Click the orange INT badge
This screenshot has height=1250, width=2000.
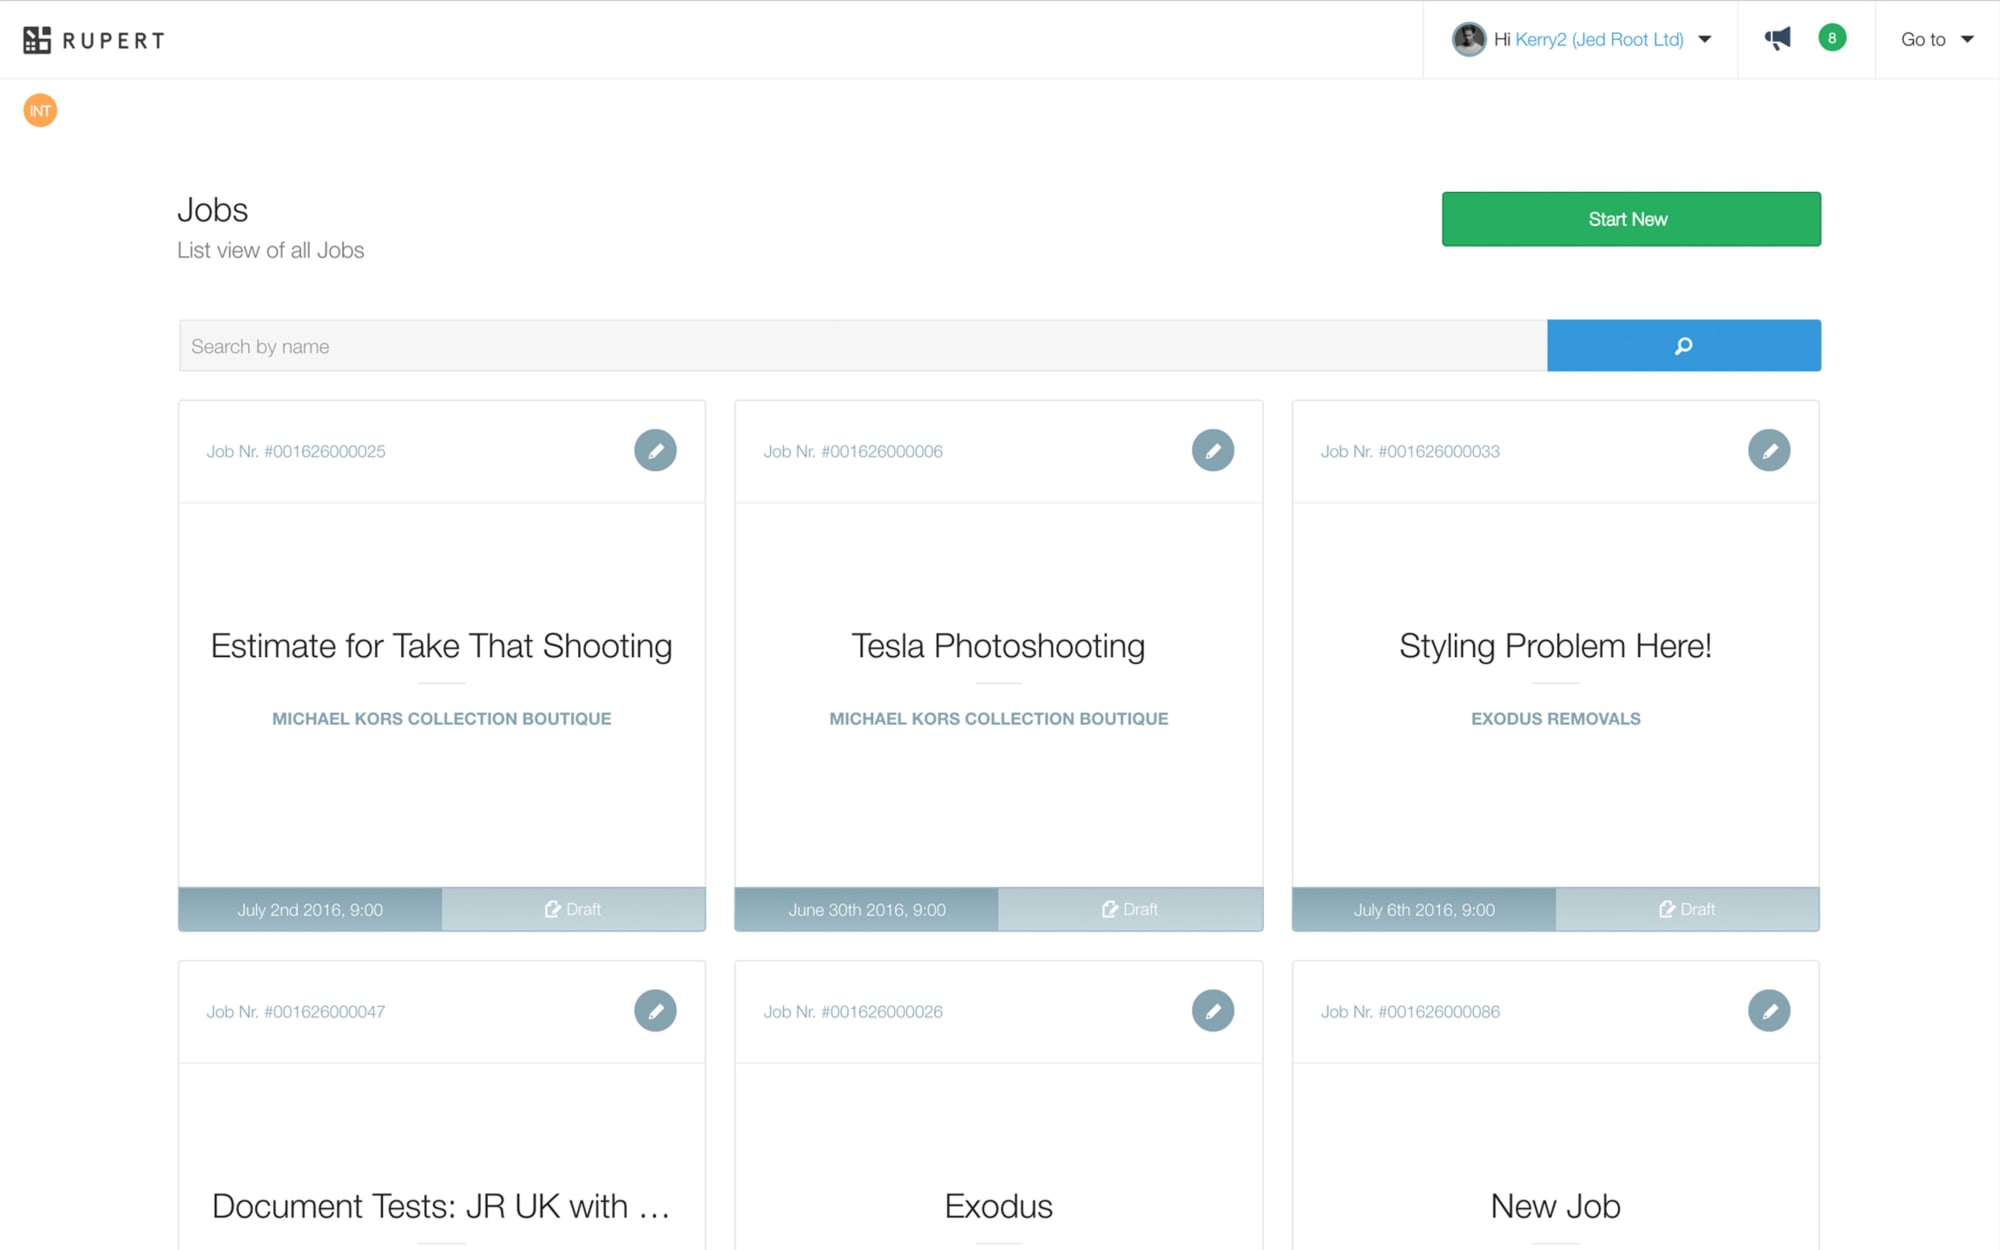[40, 111]
